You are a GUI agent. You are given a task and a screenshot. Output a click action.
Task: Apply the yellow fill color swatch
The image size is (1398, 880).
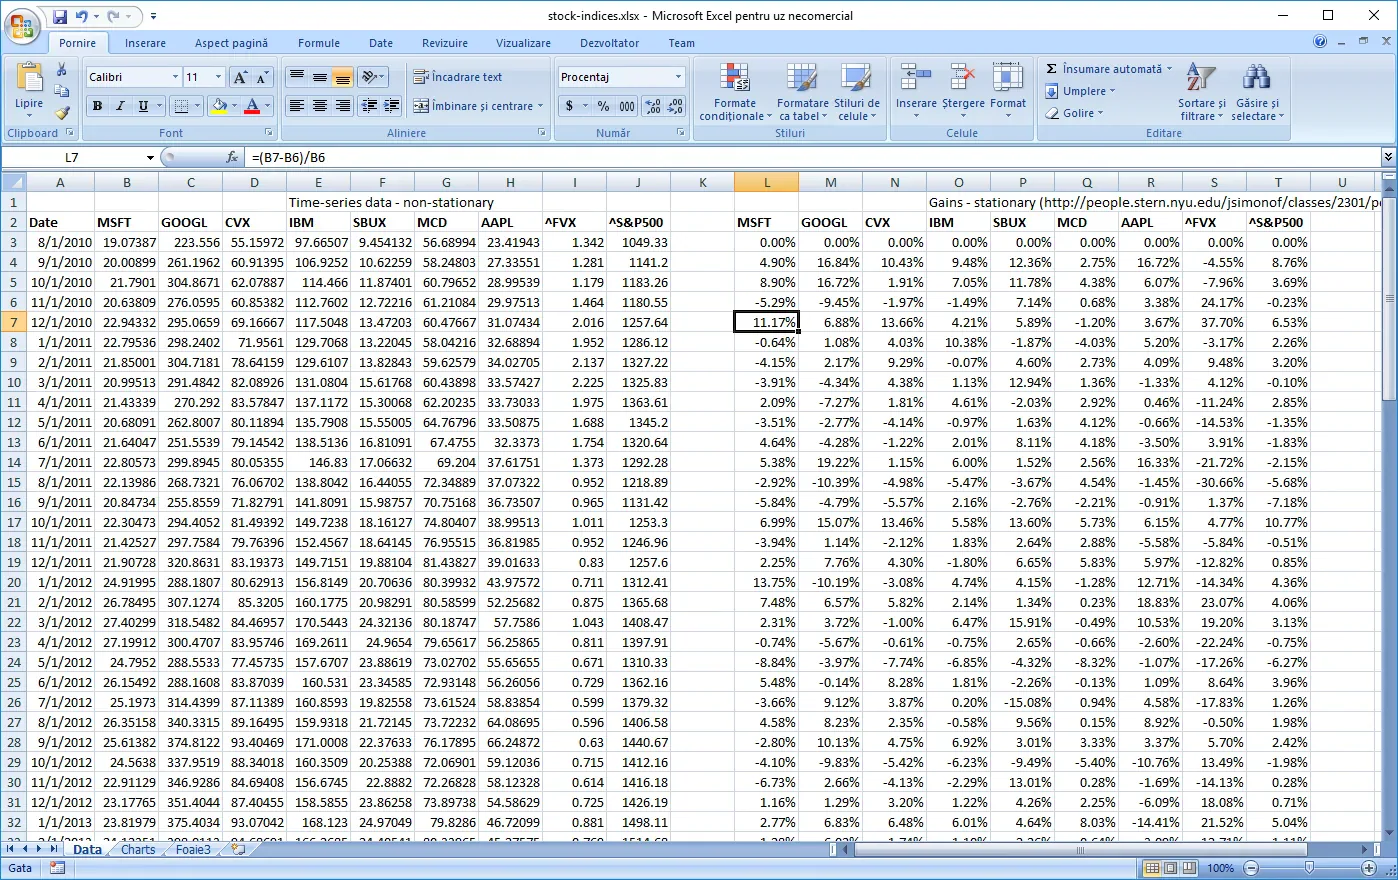point(219,106)
